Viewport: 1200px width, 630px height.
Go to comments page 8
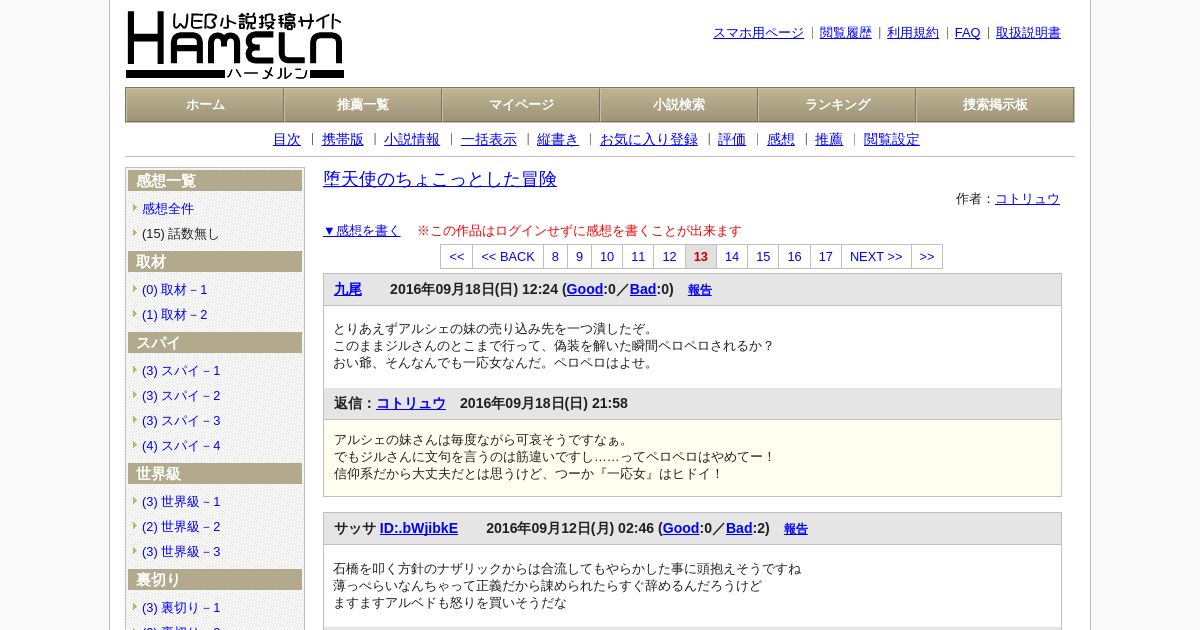tap(555, 257)
